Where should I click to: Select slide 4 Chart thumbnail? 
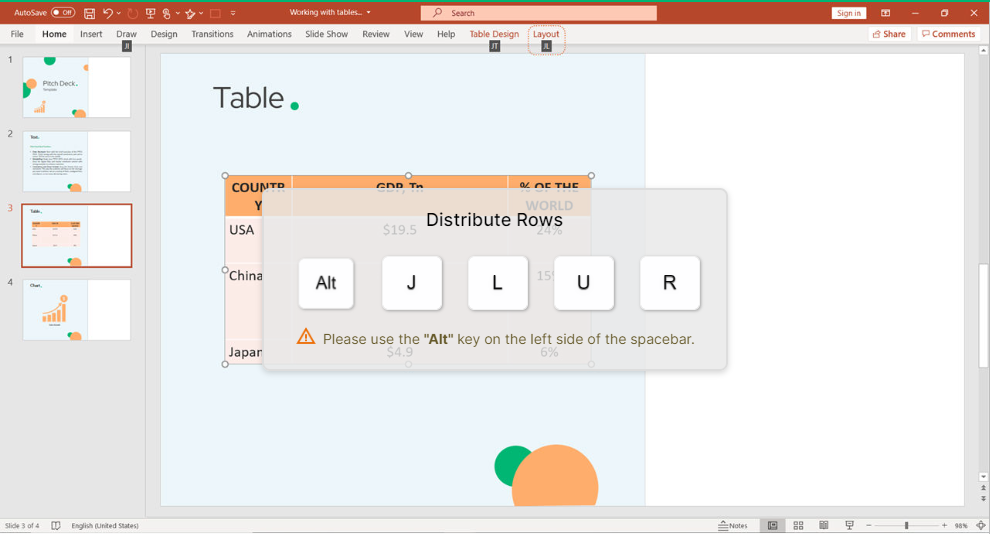pyautogui.click(x=76, y=310)
